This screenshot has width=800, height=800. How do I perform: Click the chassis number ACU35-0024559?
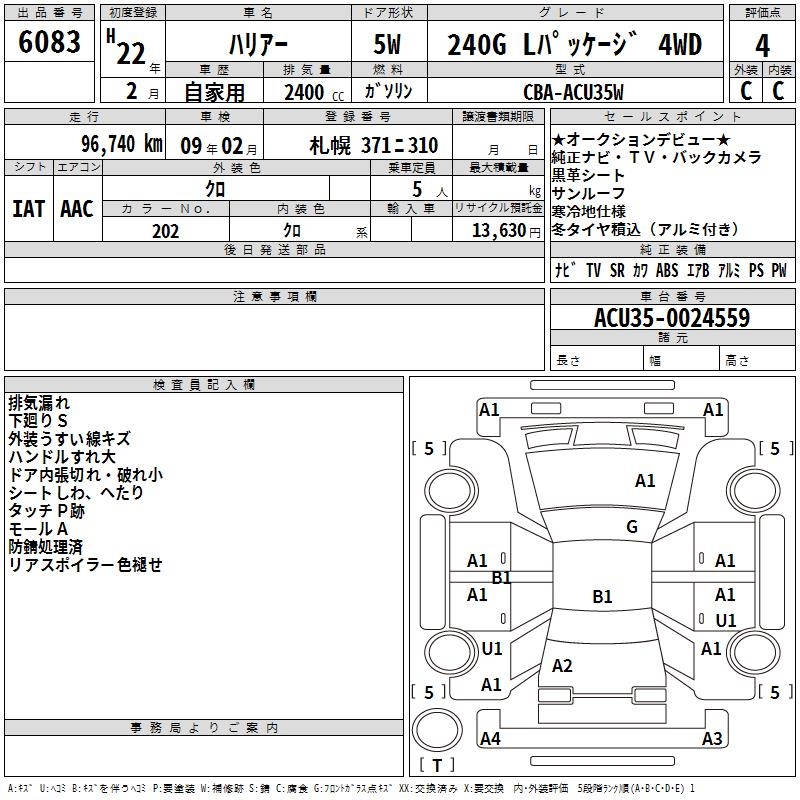click(x=671, y=318)
